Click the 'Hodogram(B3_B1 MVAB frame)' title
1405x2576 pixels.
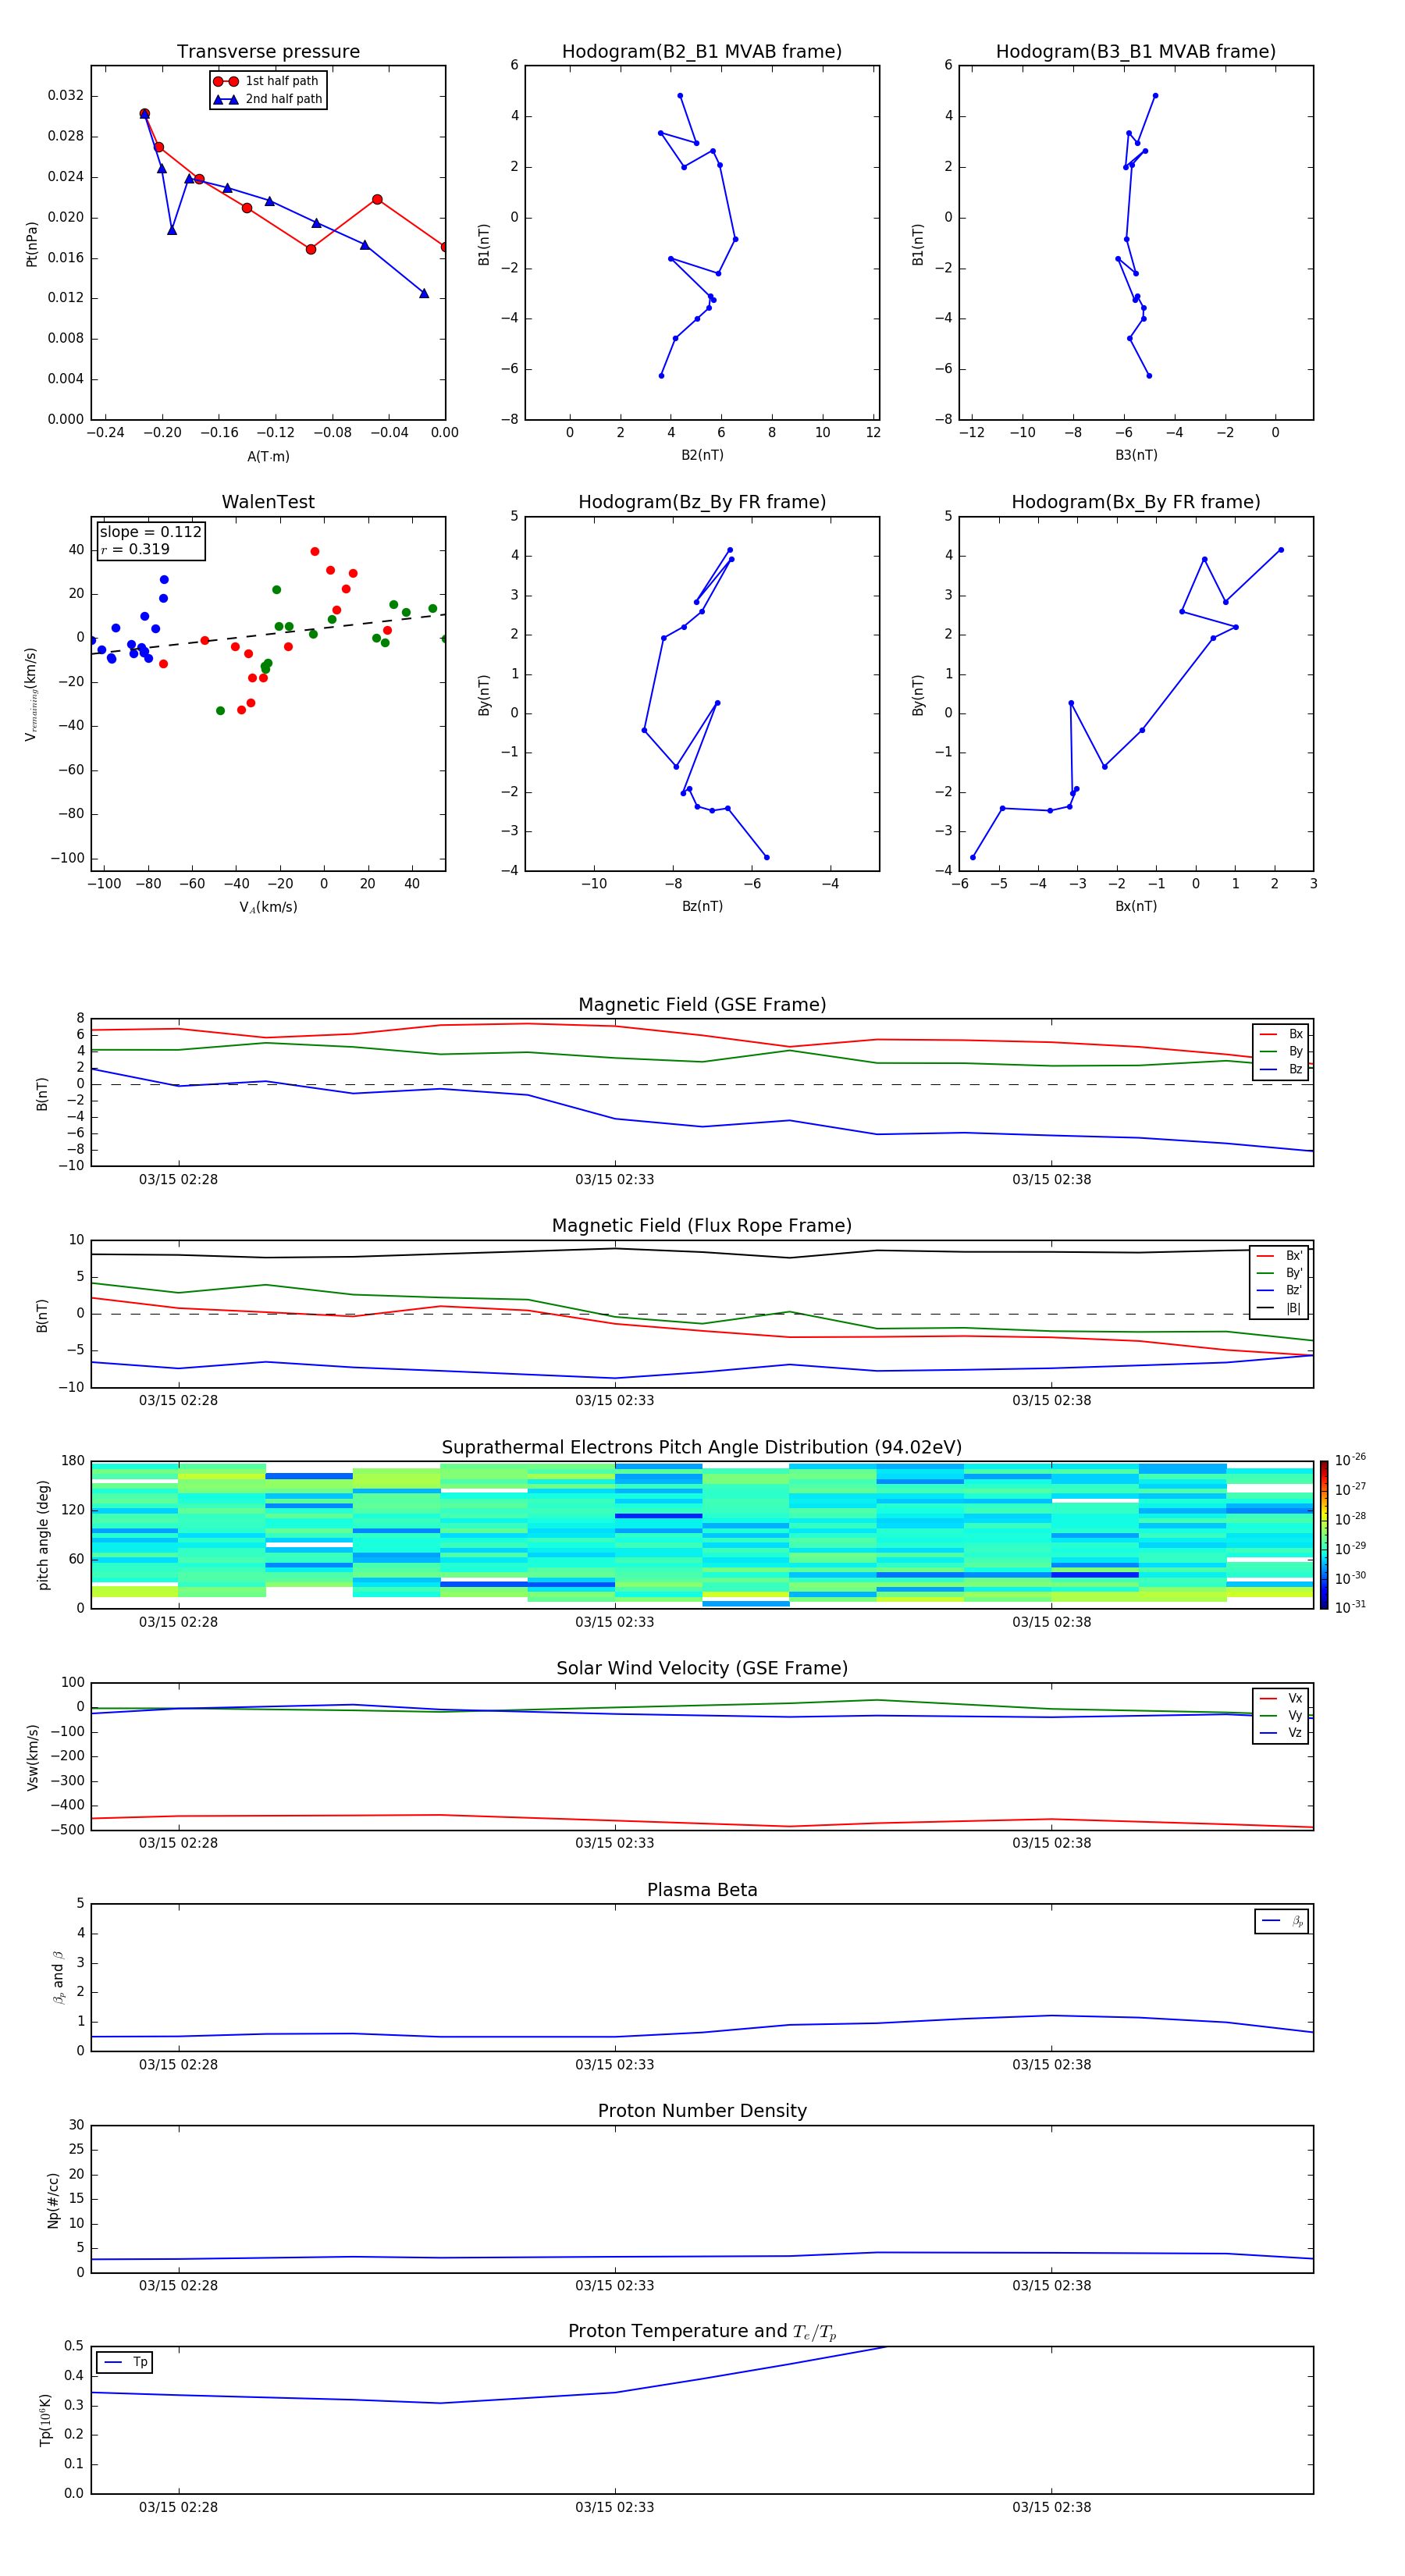(x=1136, y=52)
